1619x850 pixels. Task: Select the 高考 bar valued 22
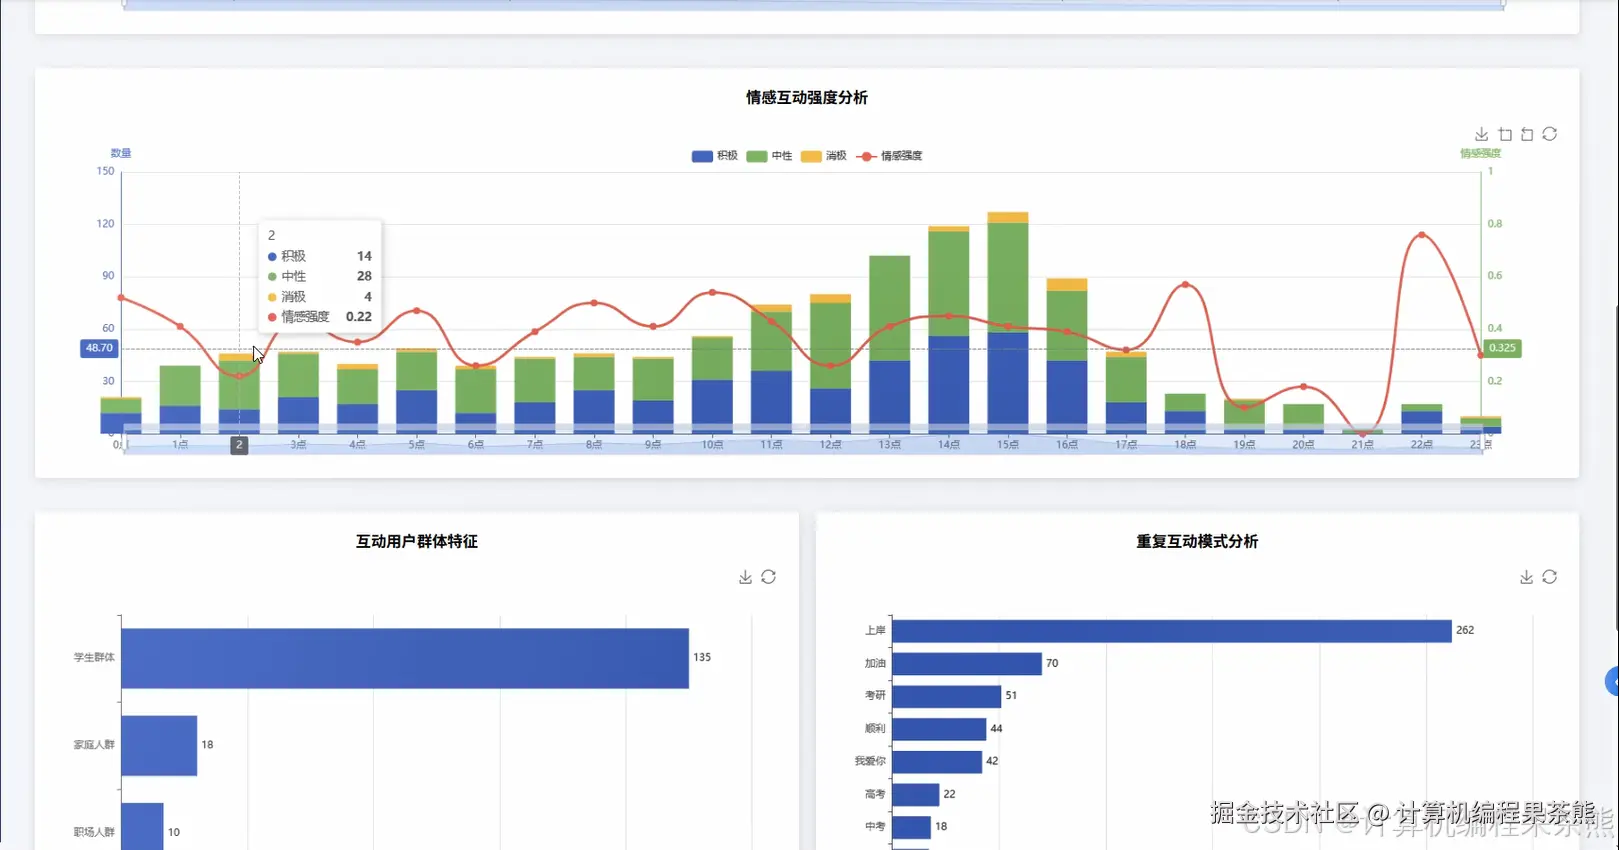(915, 794)
